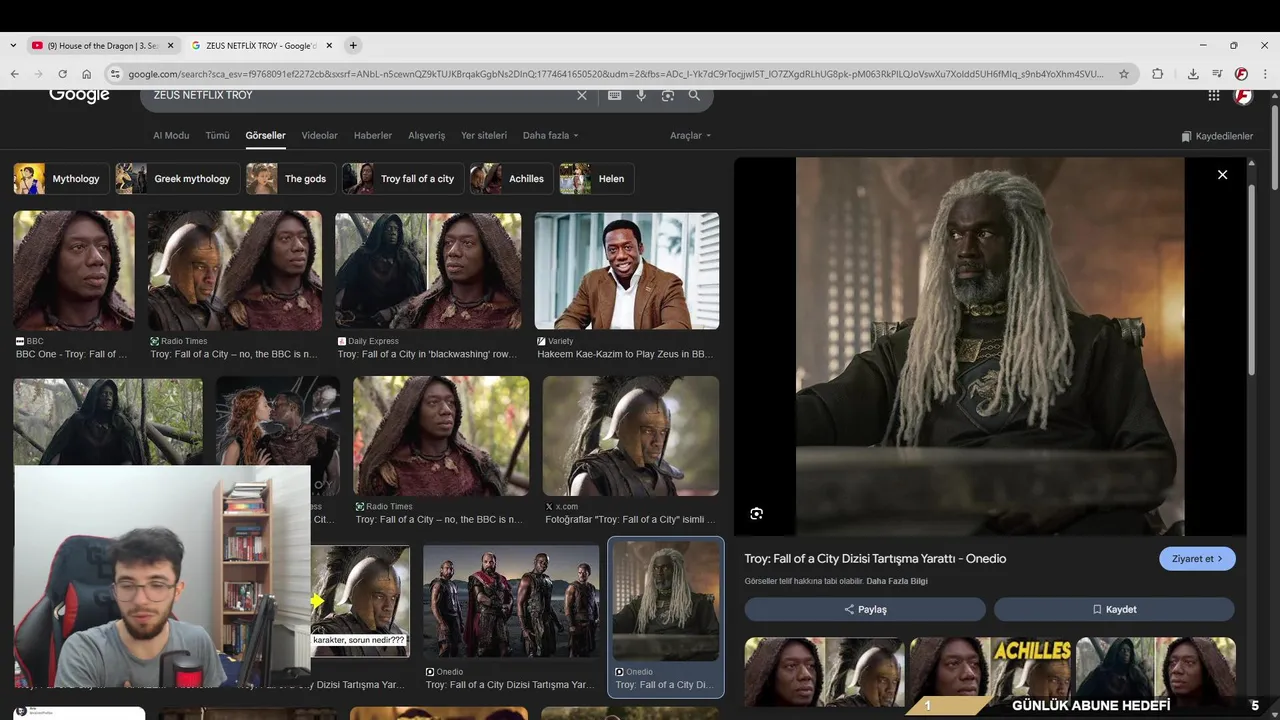The width and height of the screenshot is (1280, 720).
Task: Open Variety Hakeem Kae-Kazim image result
Action: click(x=627, y=271)
